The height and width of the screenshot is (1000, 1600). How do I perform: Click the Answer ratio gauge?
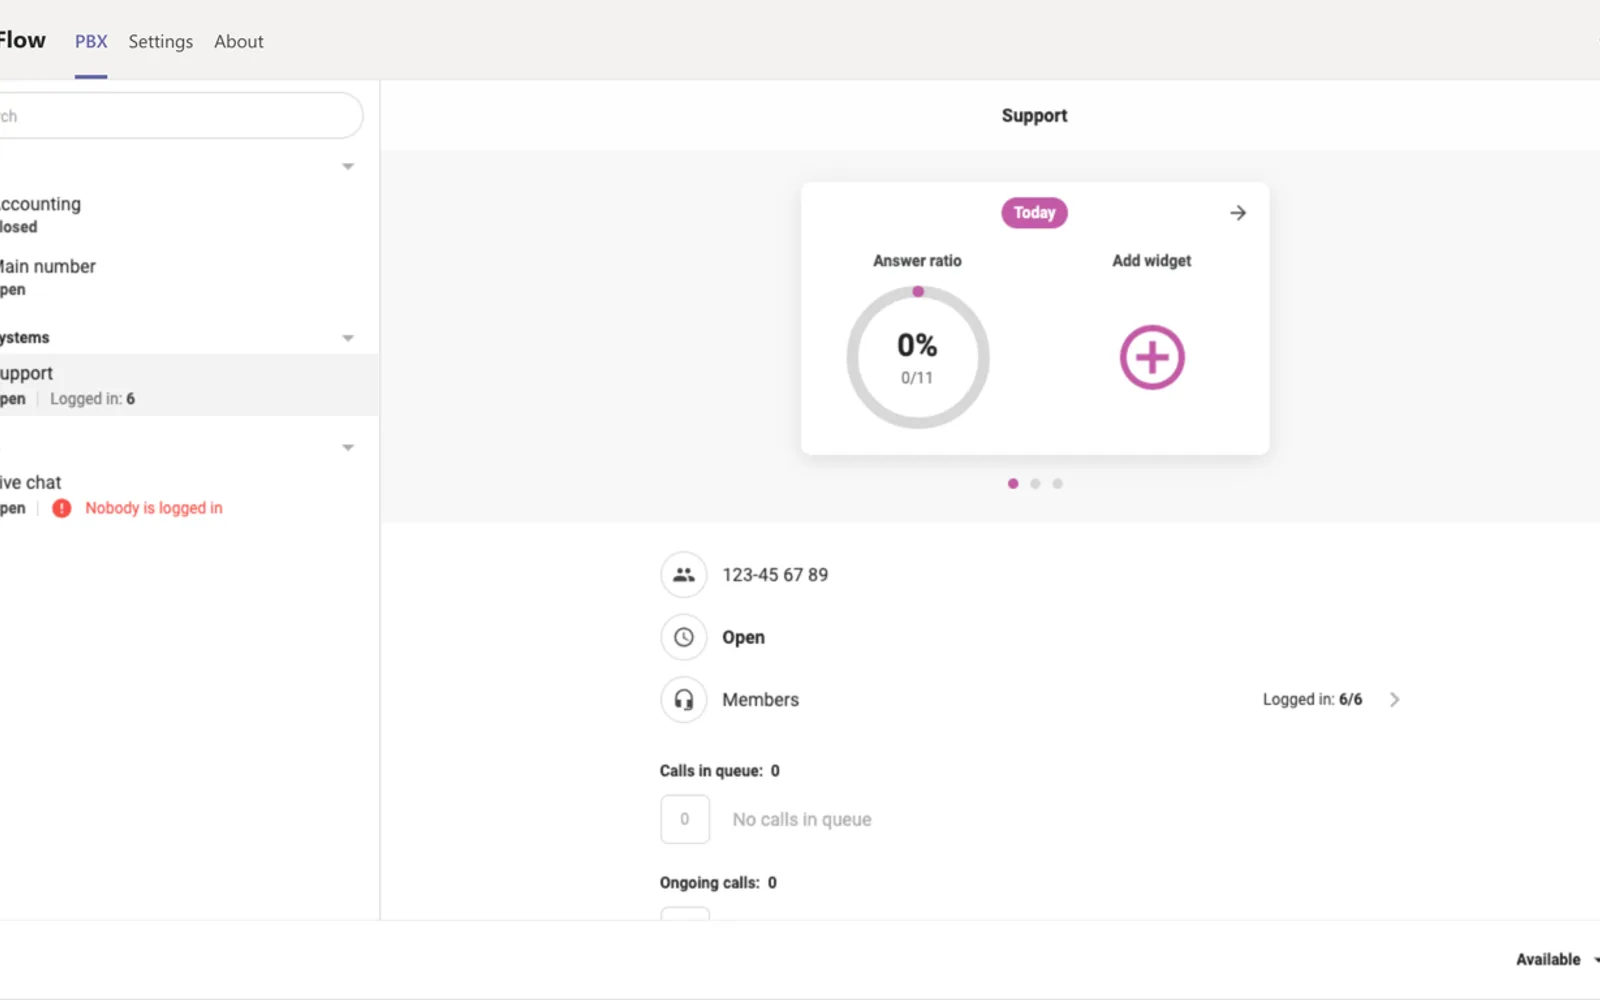pyautogui.click(x=917, y=358)
